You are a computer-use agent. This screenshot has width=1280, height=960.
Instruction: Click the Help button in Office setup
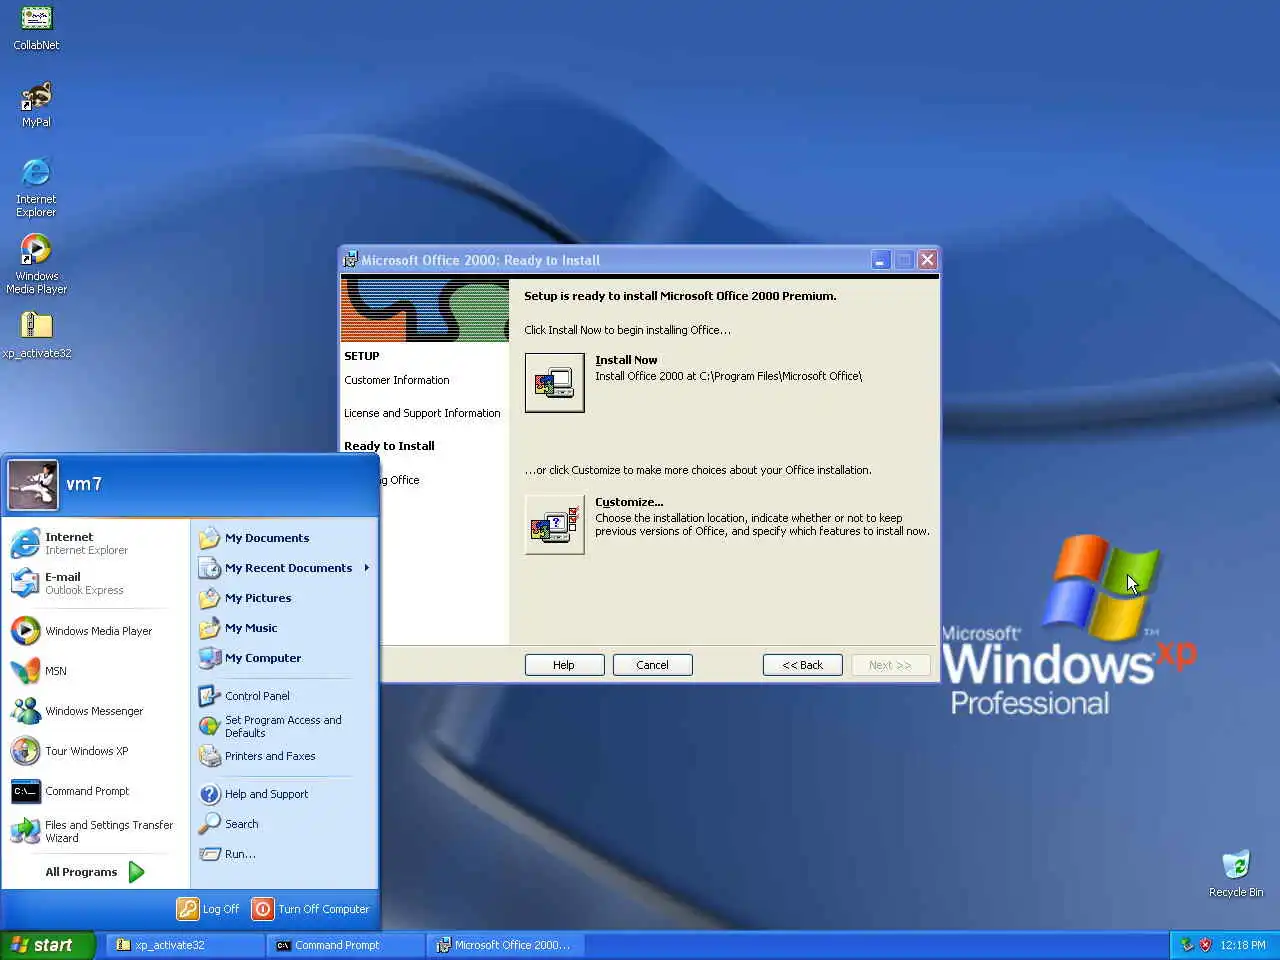pos(564,665)
